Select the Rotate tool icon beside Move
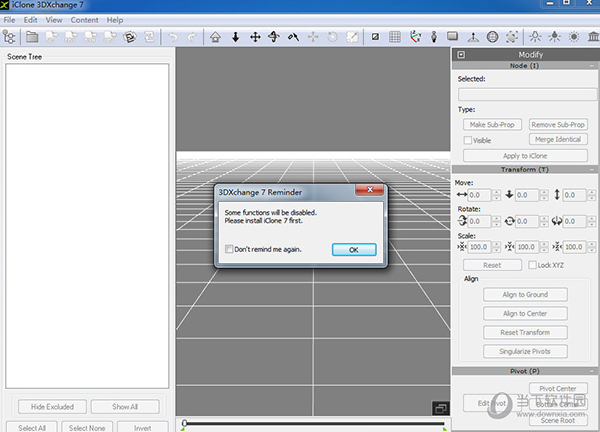 click(x=274, y=37)
